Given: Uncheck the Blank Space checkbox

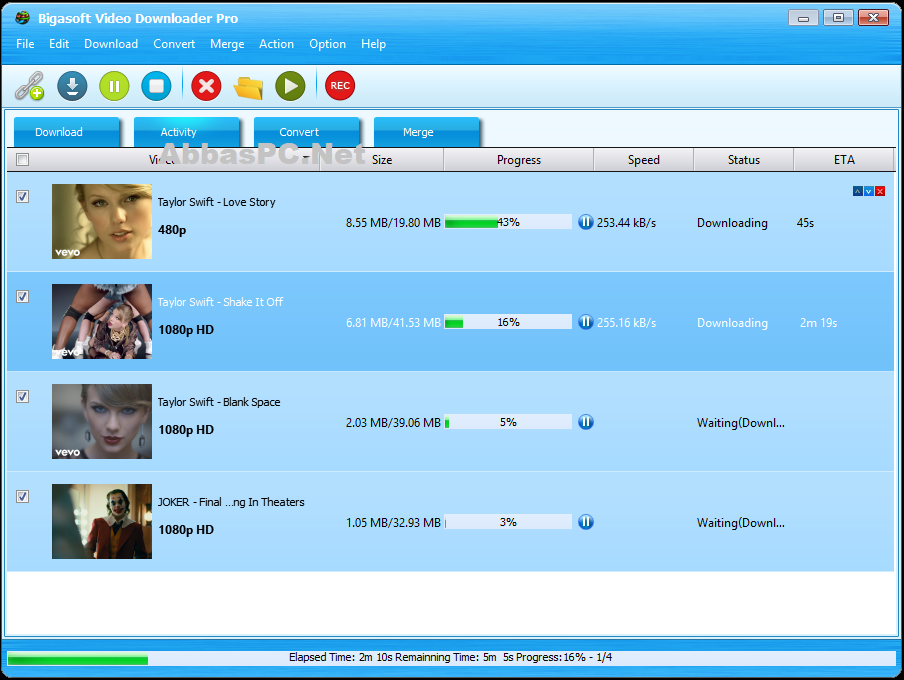Looking at the screenshot, I should [22, 397].
